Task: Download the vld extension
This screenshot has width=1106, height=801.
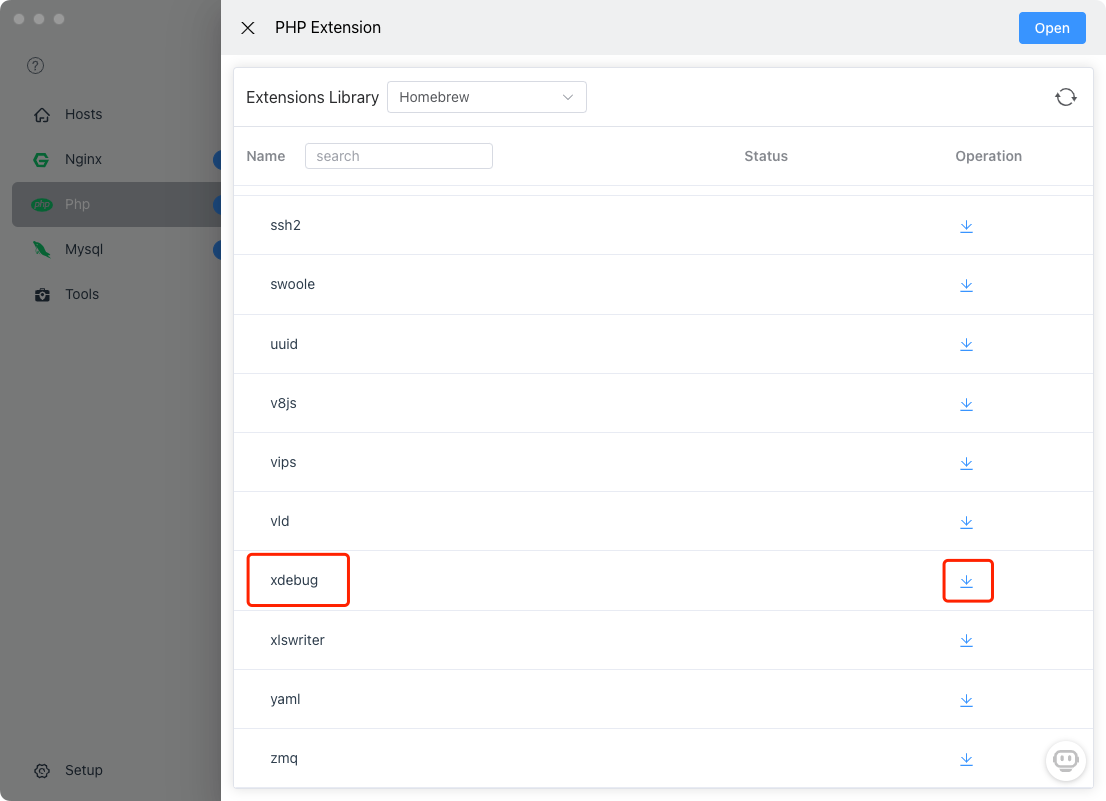Action: click(x=966, y=522)
